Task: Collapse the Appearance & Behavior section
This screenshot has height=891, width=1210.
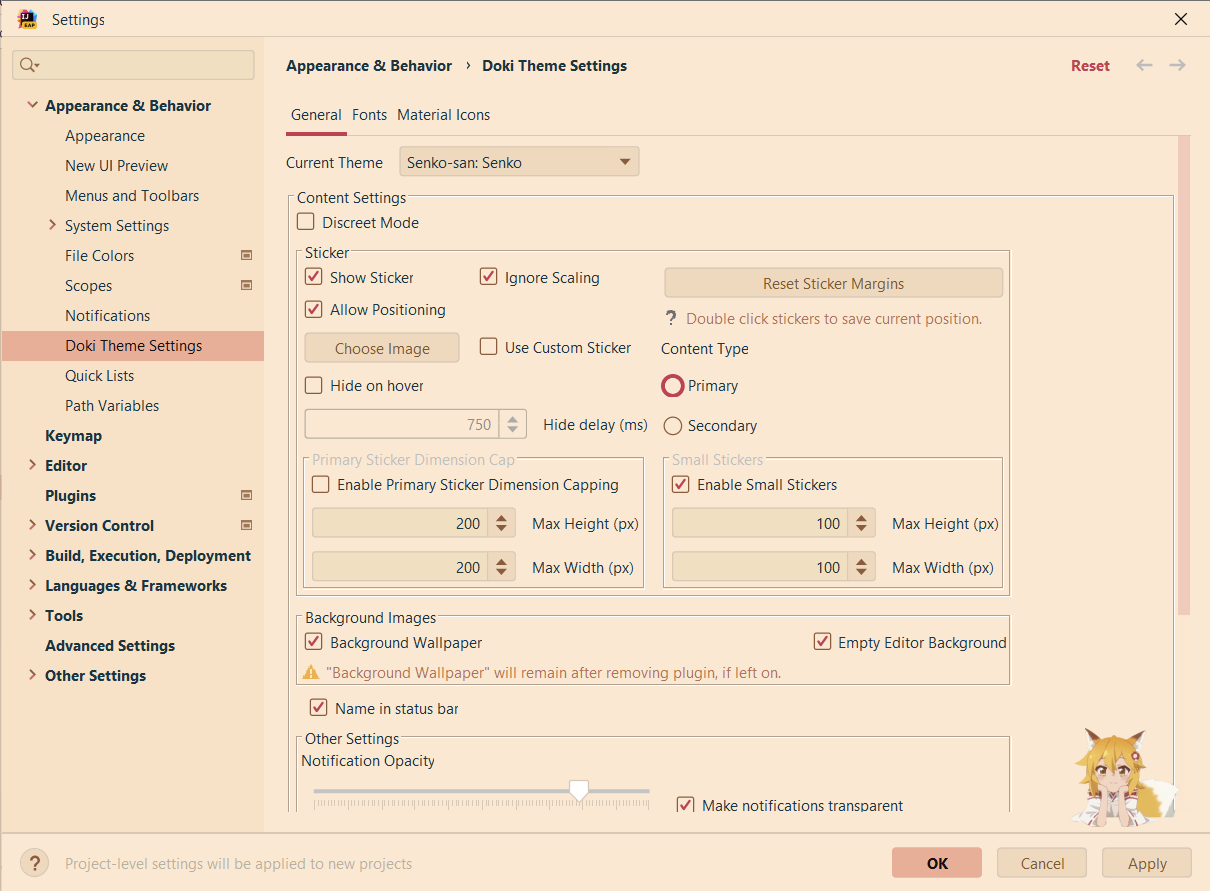Action: click(33, 105)
